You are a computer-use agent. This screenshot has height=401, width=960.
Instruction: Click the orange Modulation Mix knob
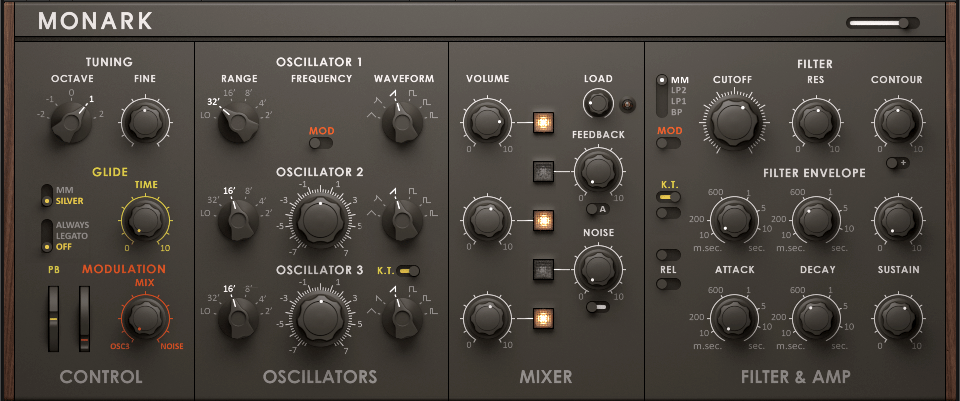[146, 318]
